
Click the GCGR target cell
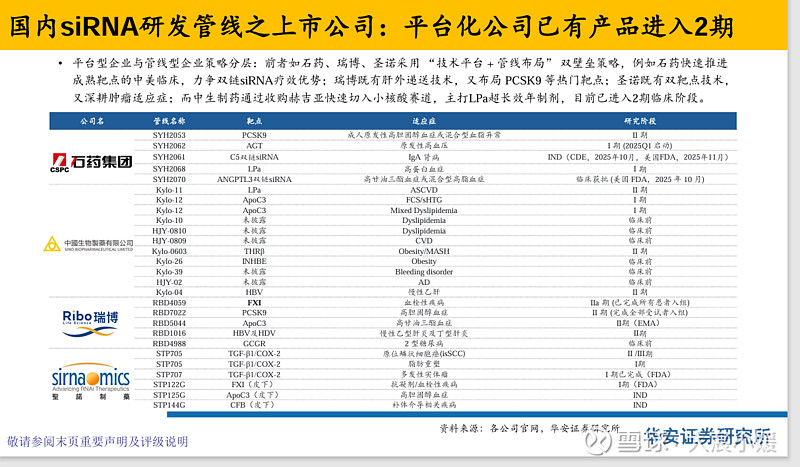[x=254, y=343]
